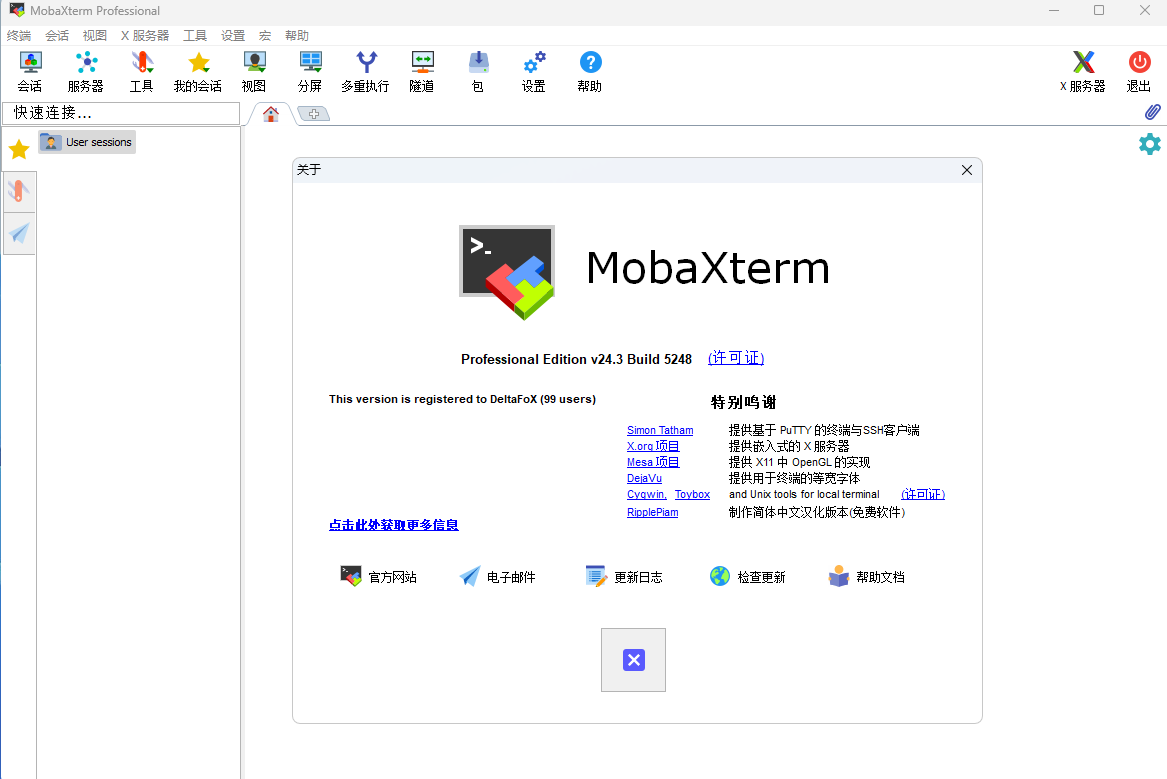This screenshot has height=779, width=1167.
Task: Open the 帮助 question mark toolbar icon
Action: tap(590, 71)
